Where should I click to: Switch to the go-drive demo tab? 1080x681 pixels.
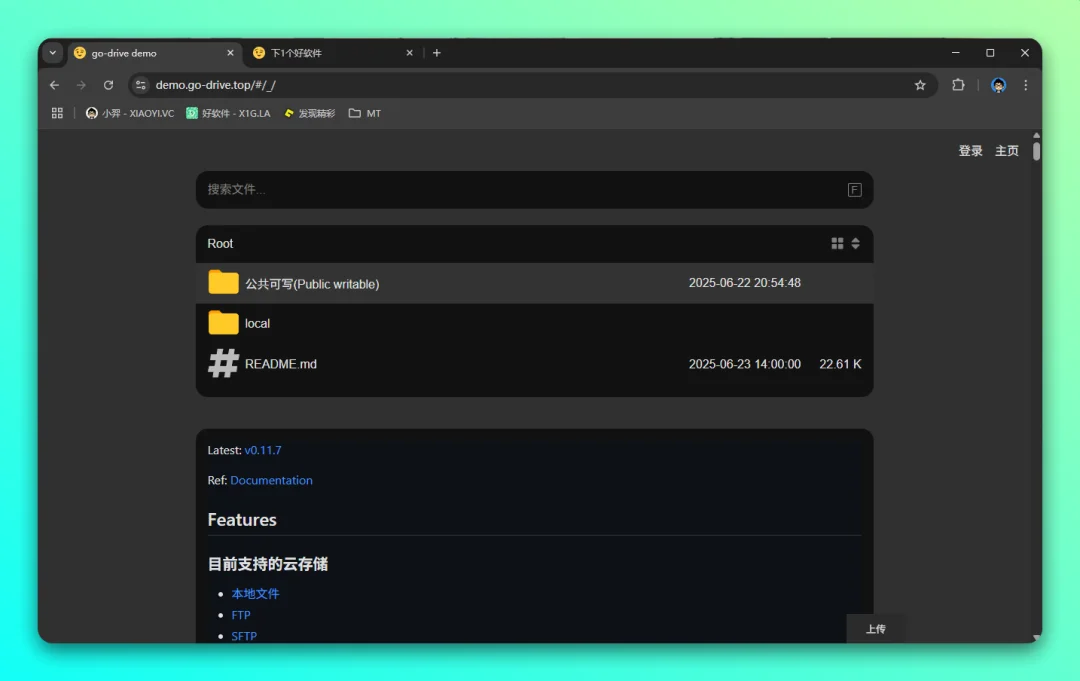click(154, 53)
